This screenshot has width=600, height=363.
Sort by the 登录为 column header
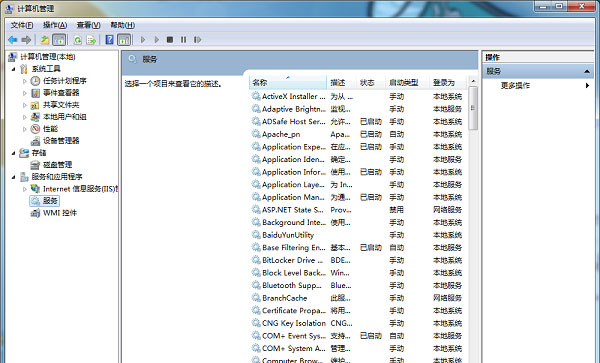point(448,83)
